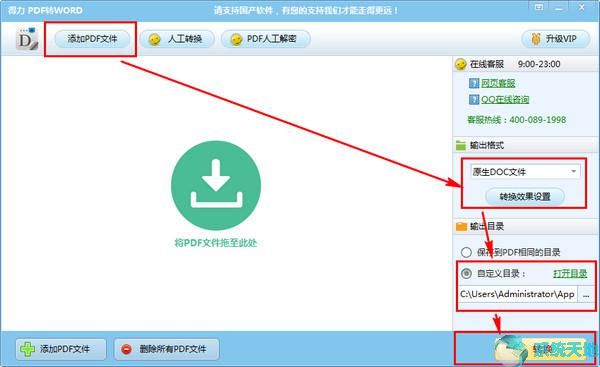
Task: Click the 打开目录 link
Action: (570, 274)
